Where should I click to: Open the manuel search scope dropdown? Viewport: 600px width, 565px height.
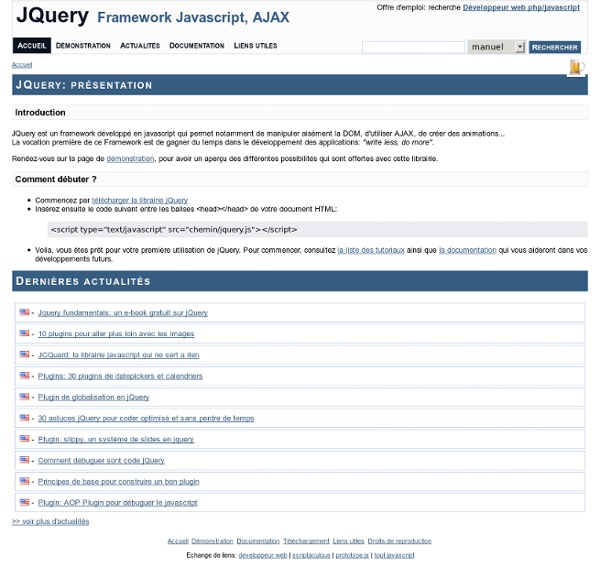(496, 47)
